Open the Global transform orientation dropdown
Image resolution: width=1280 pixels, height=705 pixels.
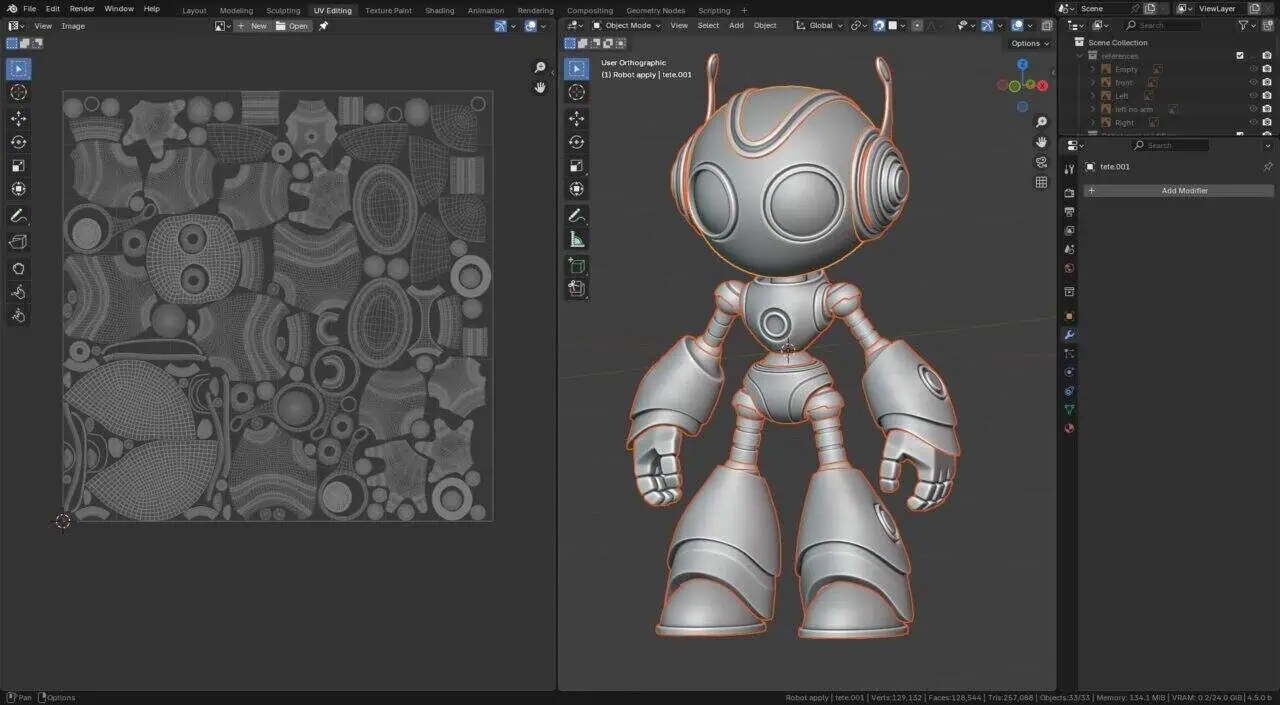[820, 25]
